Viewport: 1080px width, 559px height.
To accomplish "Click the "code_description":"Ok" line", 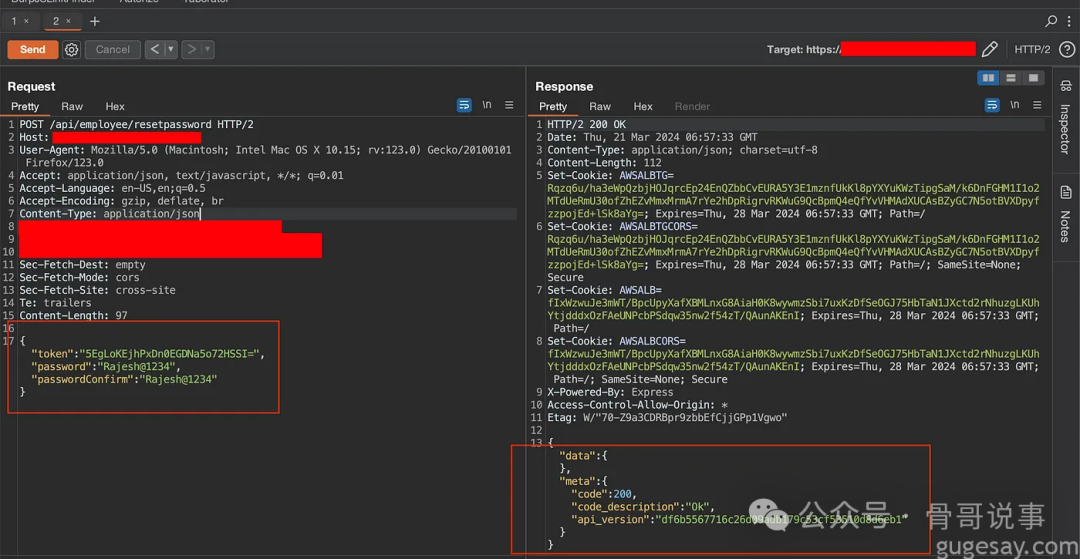I will click(x=643, y=506).
